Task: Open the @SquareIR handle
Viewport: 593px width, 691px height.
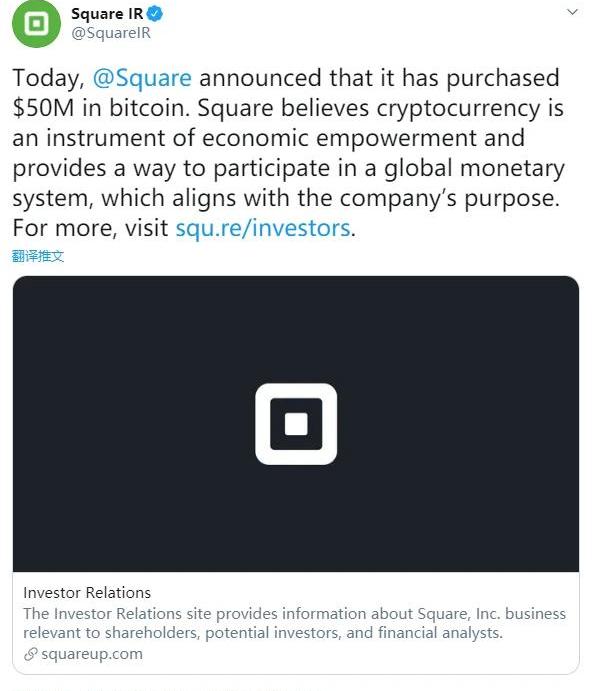Action: 111,33
